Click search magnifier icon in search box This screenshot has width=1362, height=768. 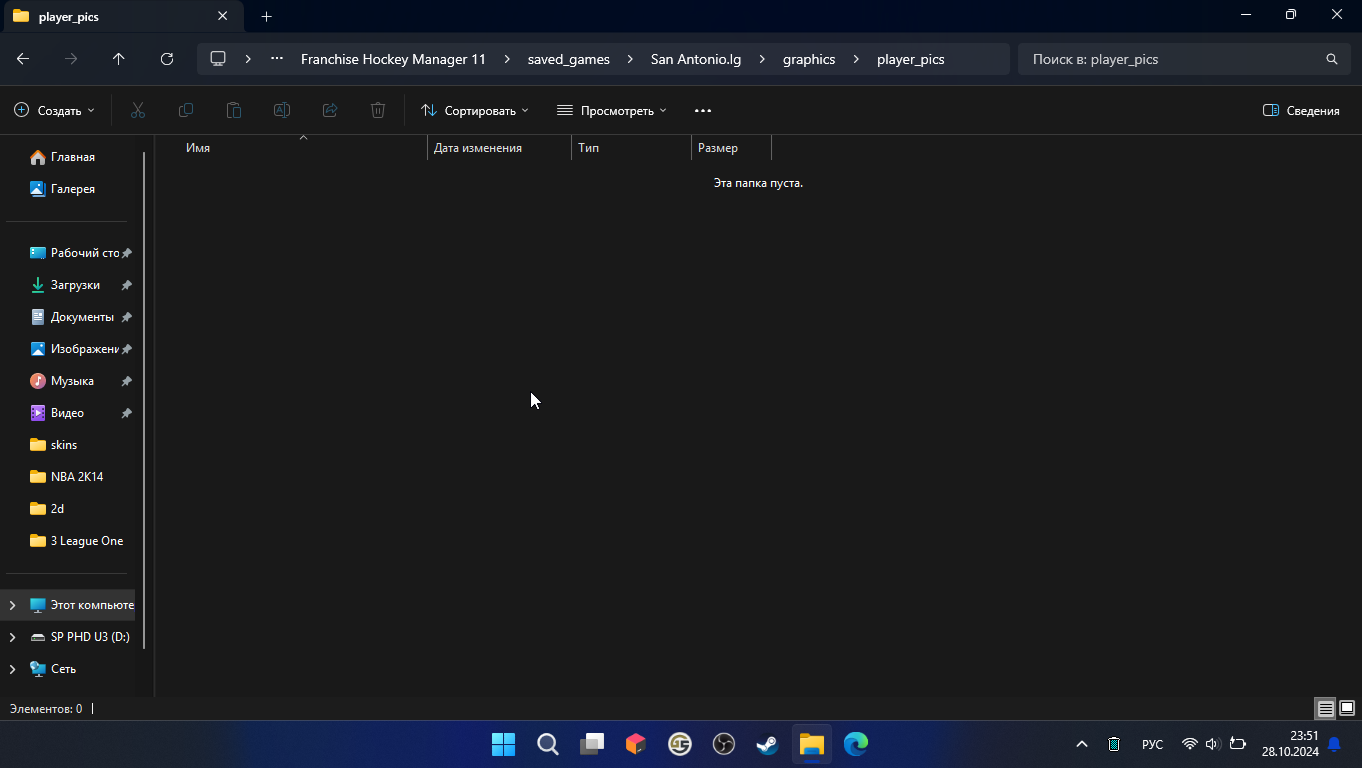[1331, 59]
